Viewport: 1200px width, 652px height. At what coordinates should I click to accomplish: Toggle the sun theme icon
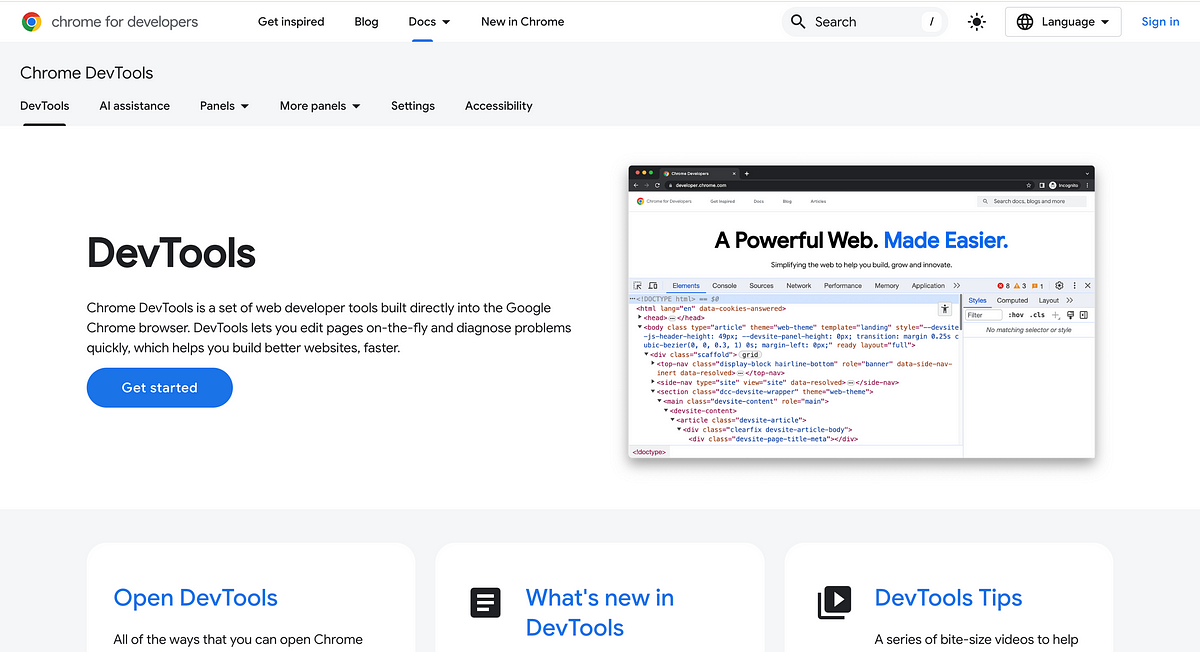point(977,21)
